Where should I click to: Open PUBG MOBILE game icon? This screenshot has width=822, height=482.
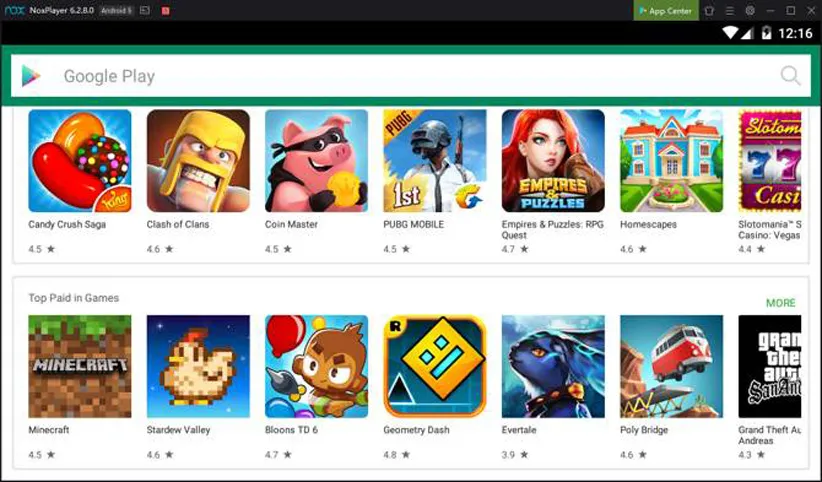(x=435, y=160)
